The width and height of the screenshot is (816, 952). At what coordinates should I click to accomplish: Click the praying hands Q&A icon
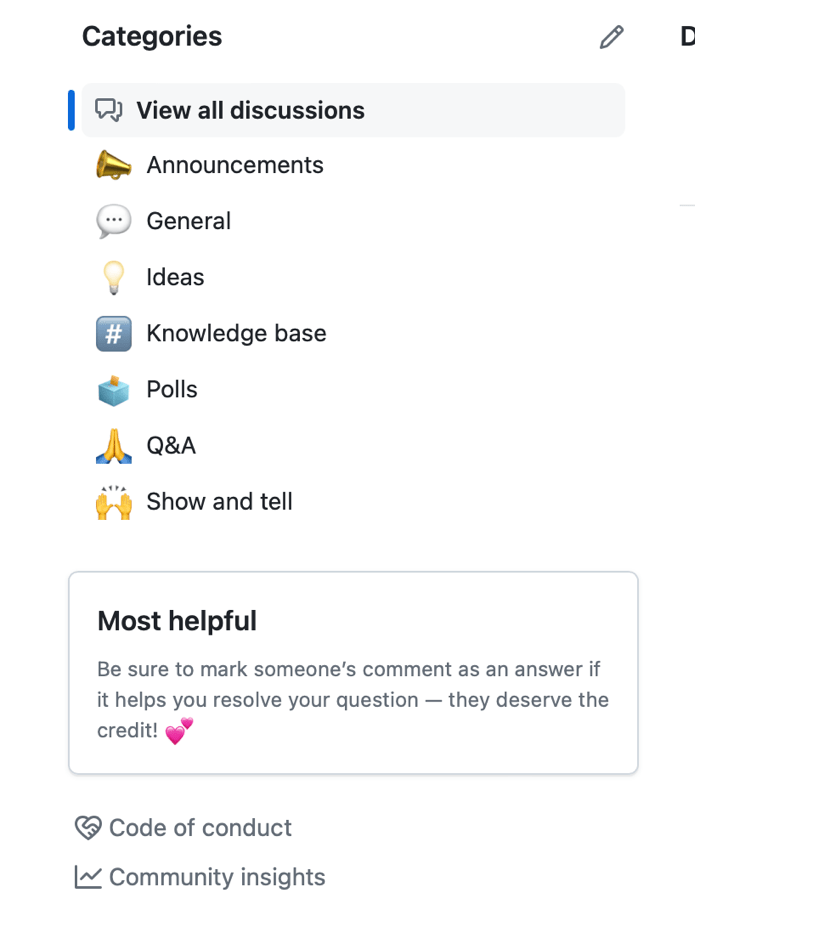pyautogui.click(x=113, y=445)
